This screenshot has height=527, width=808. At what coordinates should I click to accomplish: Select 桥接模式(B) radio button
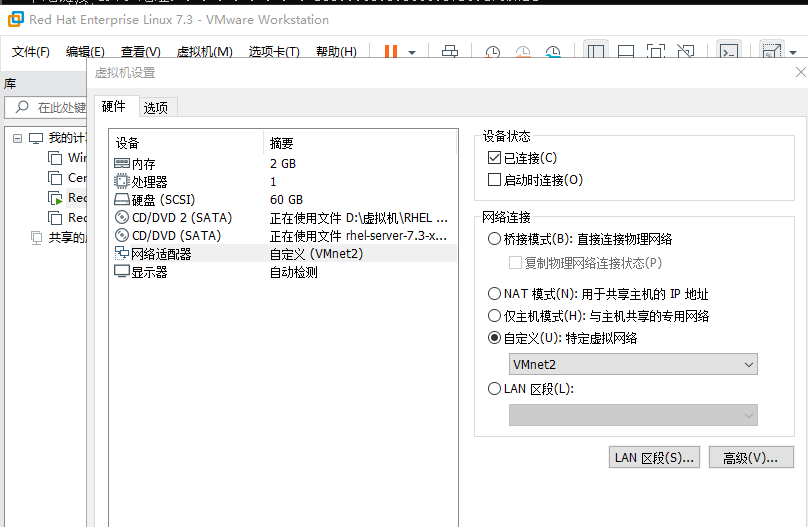pos(494,239)
